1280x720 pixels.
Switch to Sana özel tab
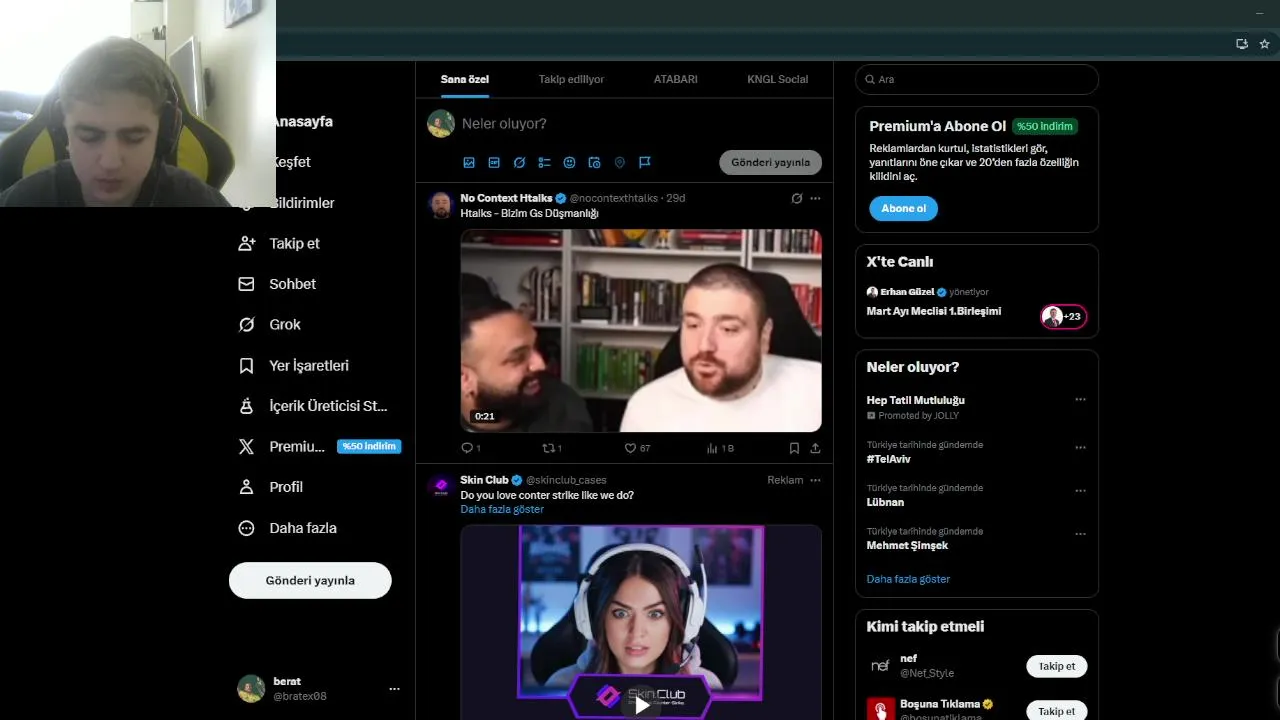pos(465,79)
